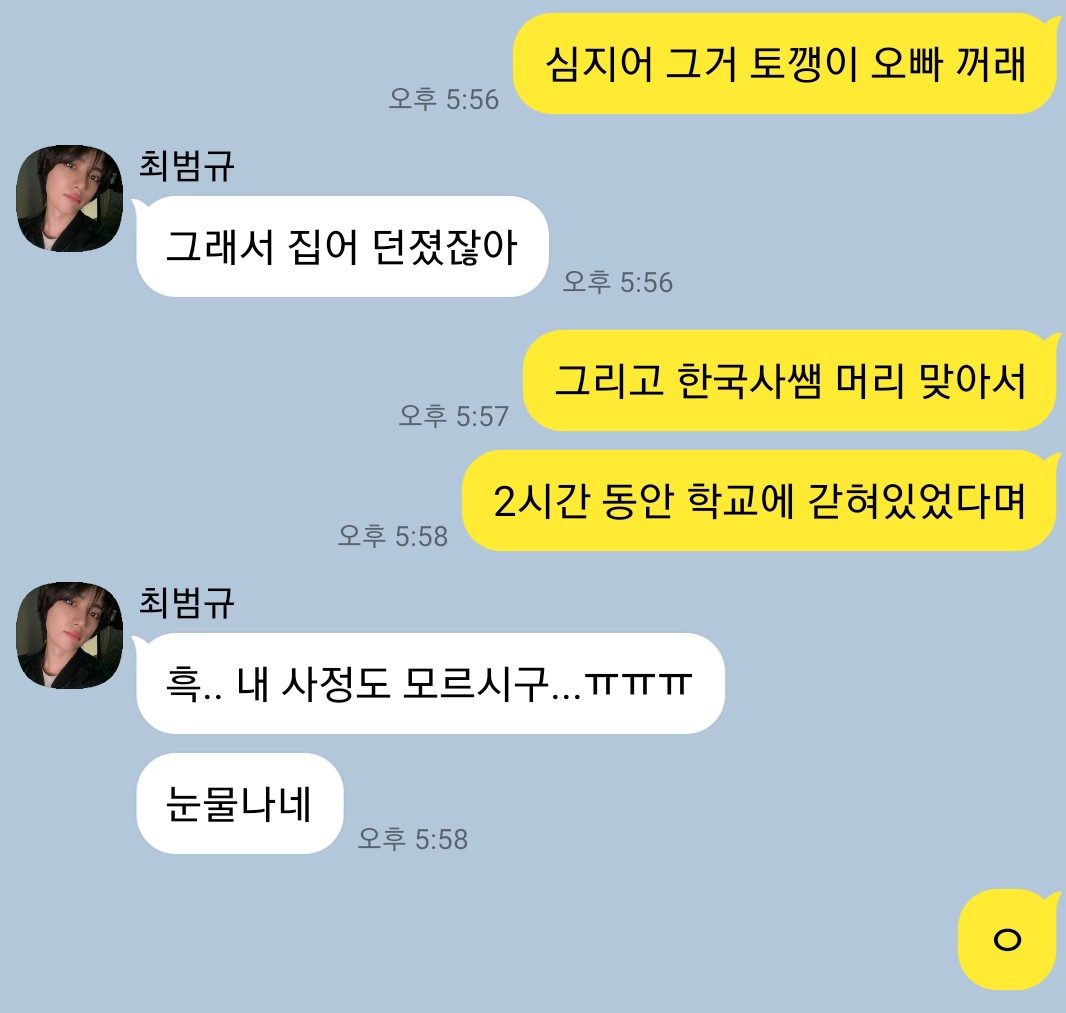The image size is (1066, 1013).
Task: Select the message '그래서 집어 던졌잖아'
Action: tap(343, 246)
